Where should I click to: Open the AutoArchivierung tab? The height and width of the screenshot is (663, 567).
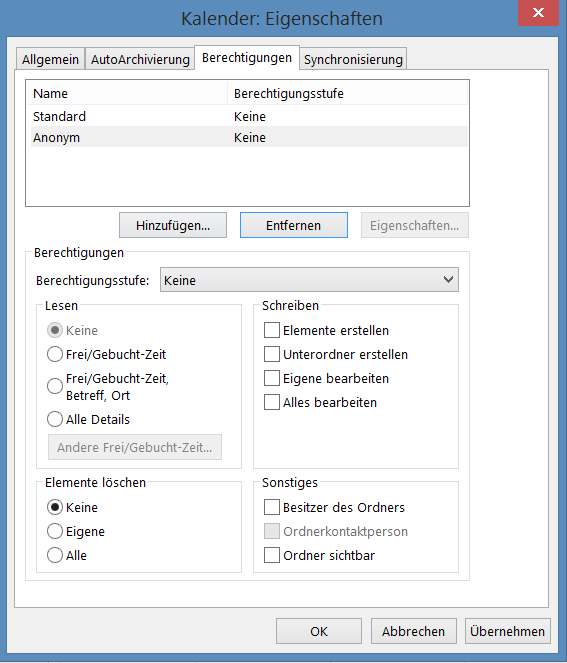(140, 59)
